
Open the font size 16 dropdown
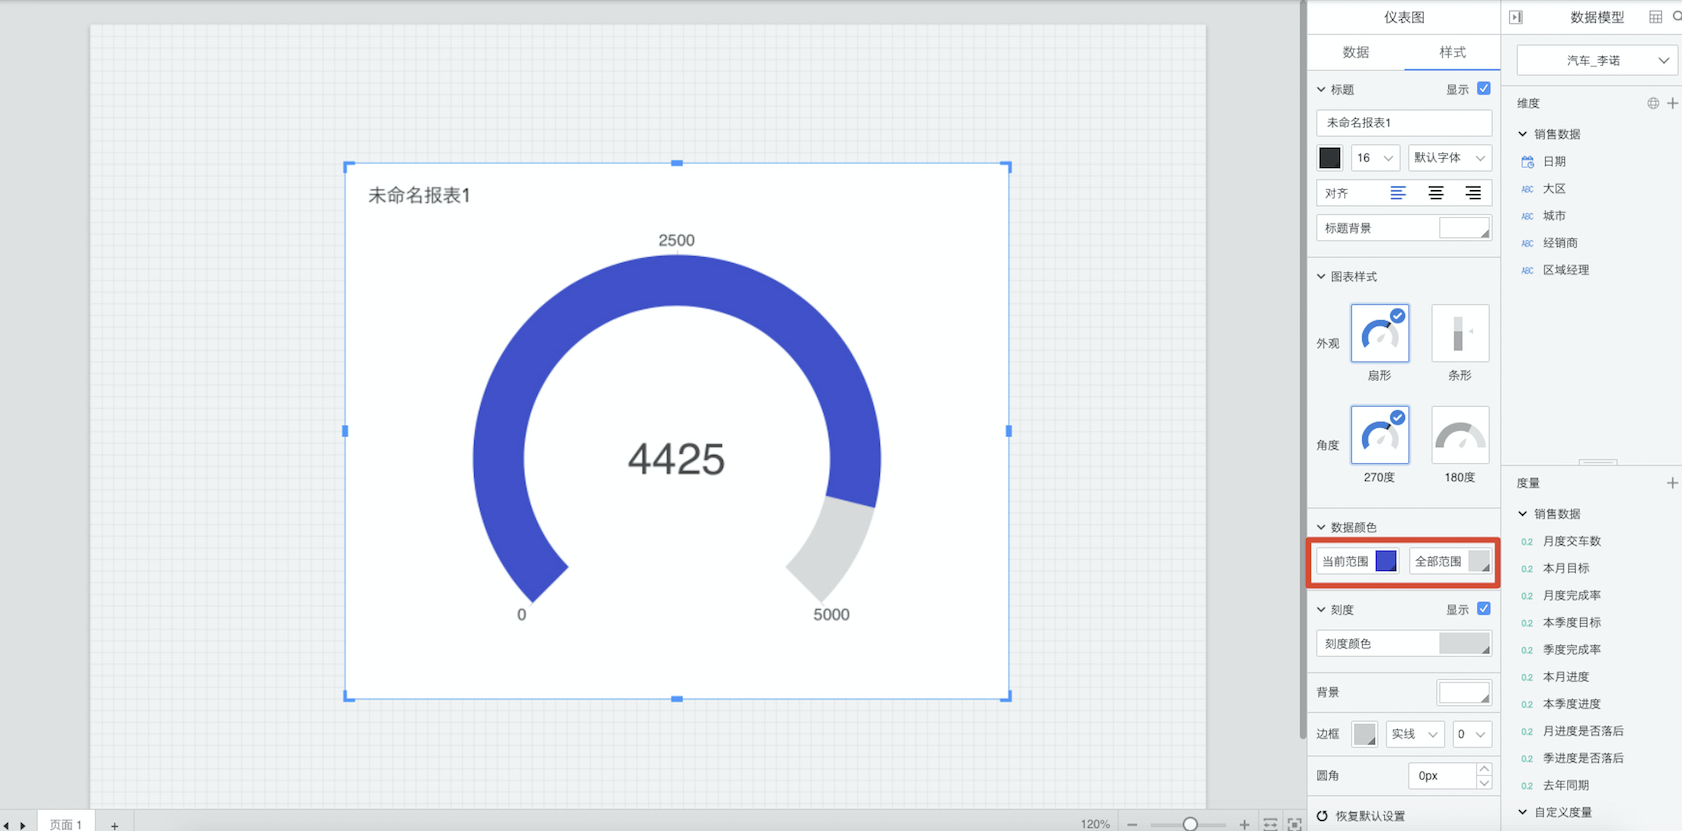pyautogui.click(x=1375, y=158)
